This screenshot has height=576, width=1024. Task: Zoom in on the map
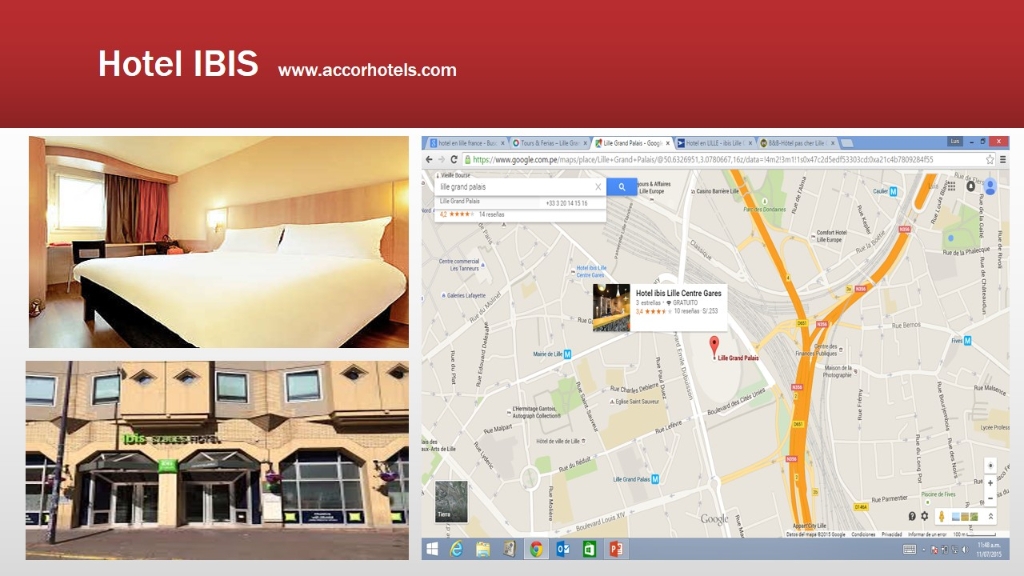point(990,483)
